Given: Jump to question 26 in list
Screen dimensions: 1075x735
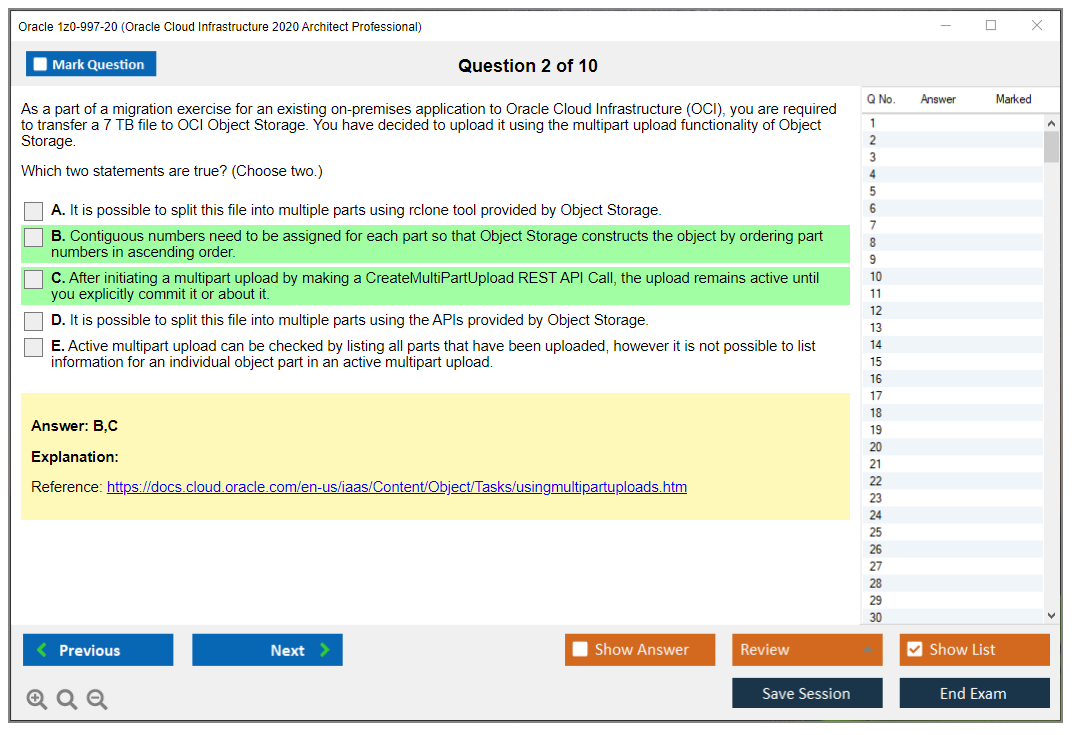Looking at the screenshot, I should 953,550.
